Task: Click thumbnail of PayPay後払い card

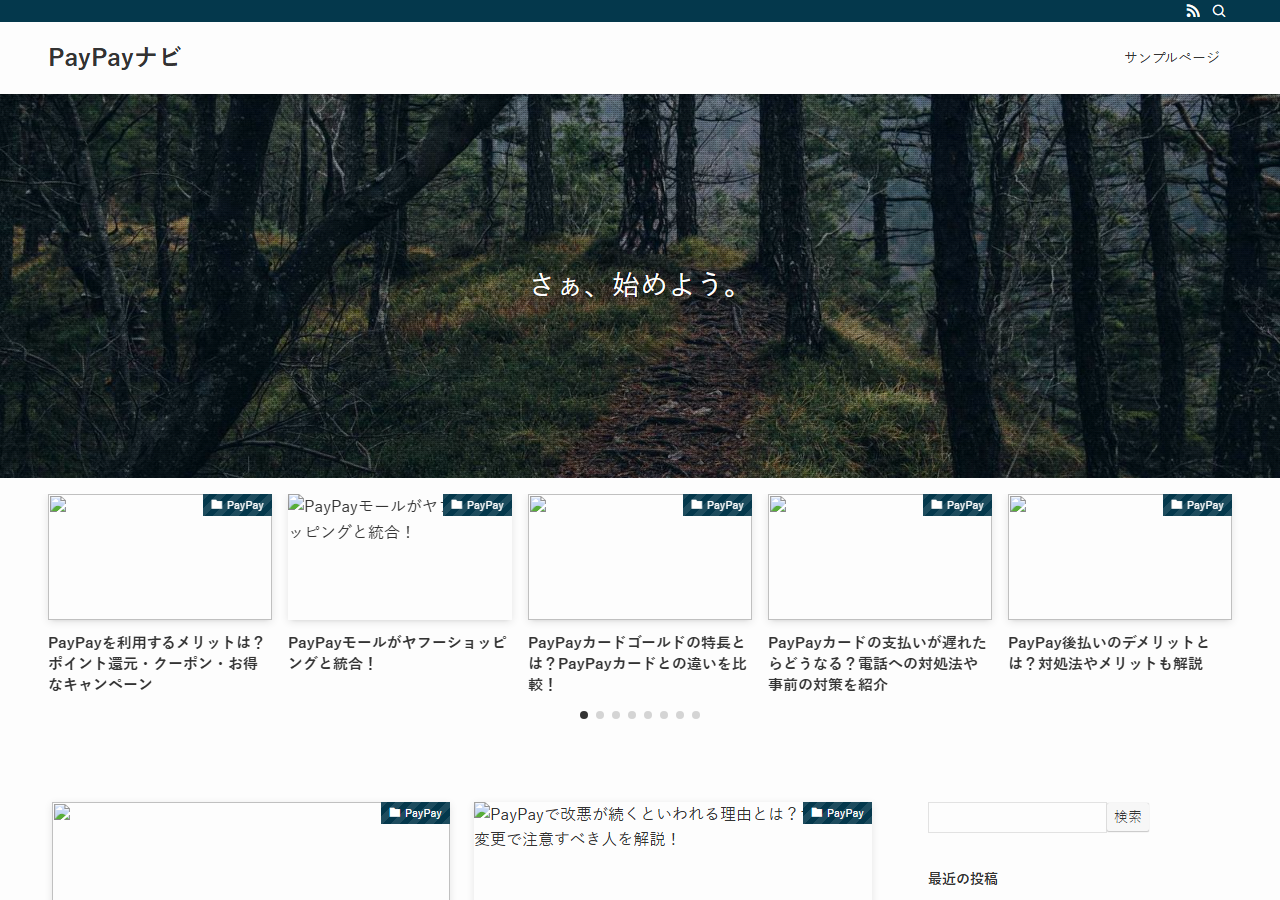Action: tap(1120, 557)
